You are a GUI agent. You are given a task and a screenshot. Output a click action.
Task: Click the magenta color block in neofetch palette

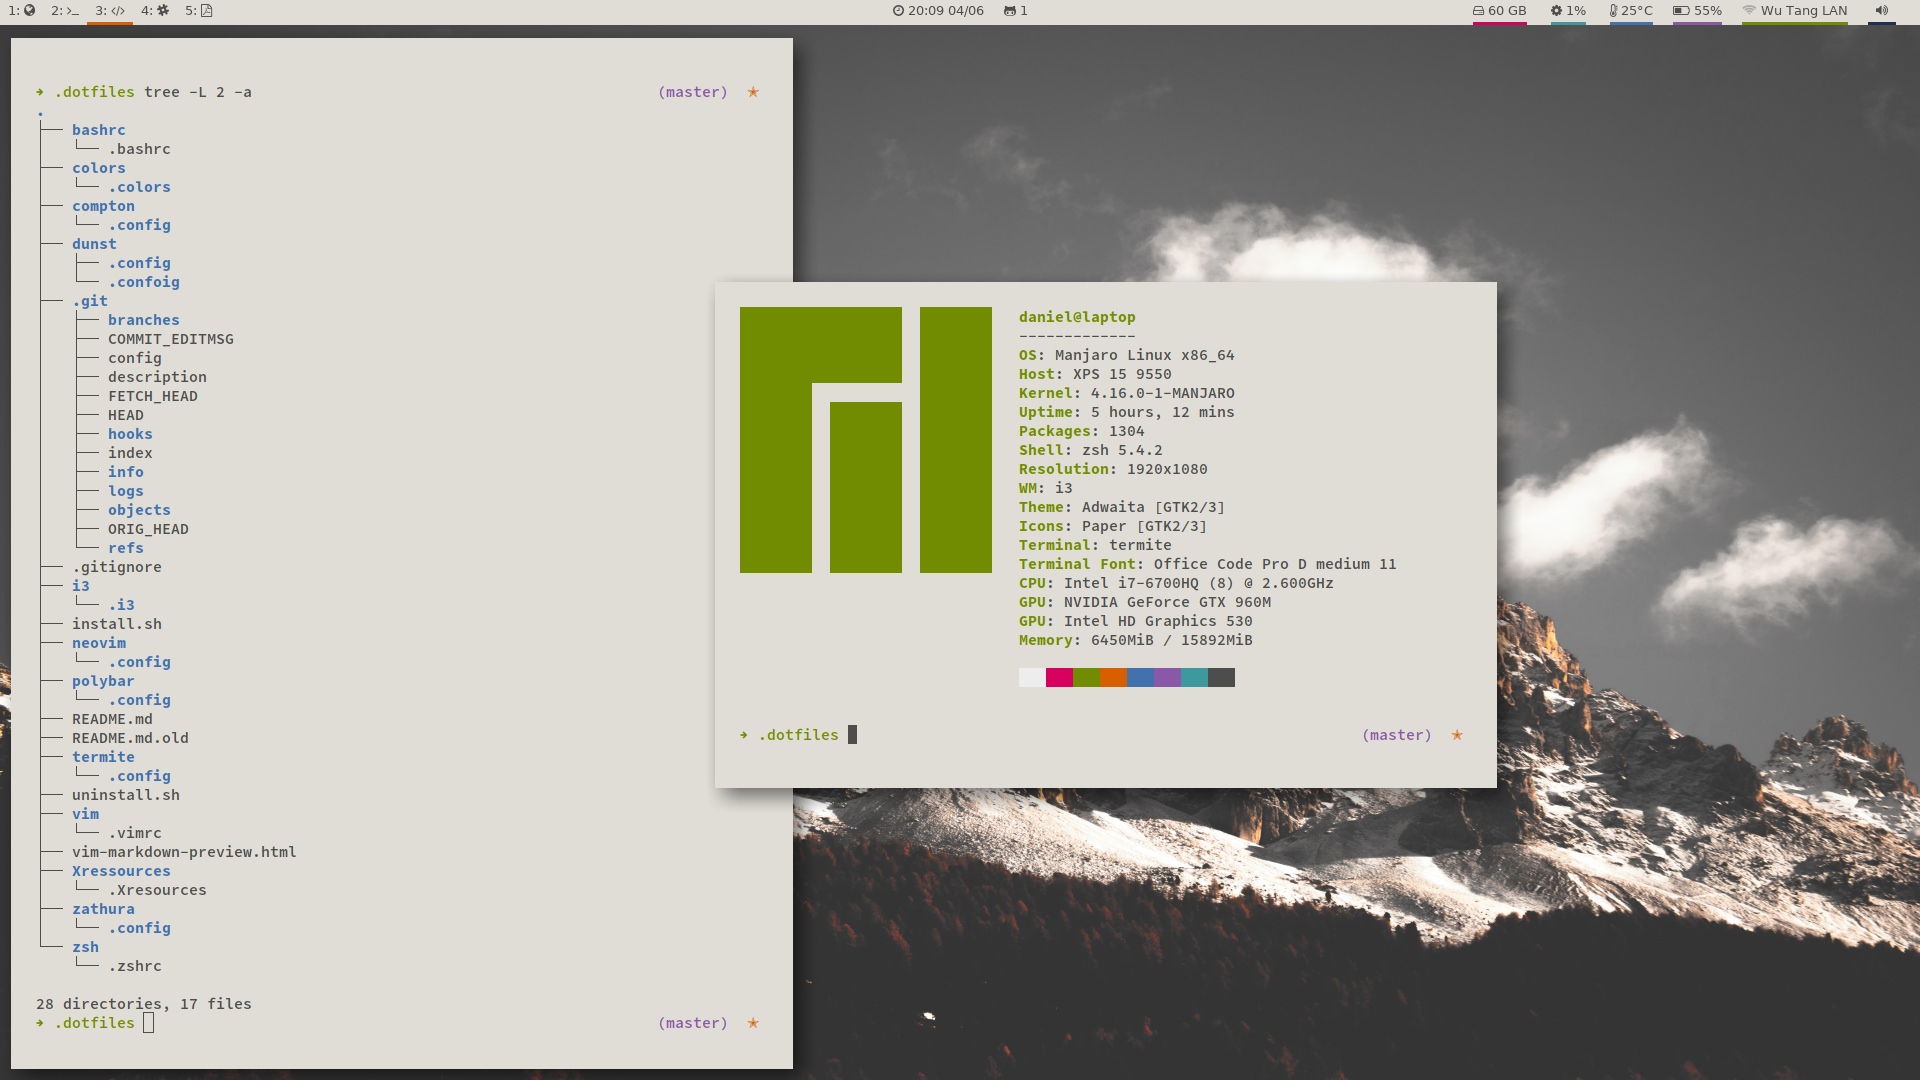point(1059,678)
